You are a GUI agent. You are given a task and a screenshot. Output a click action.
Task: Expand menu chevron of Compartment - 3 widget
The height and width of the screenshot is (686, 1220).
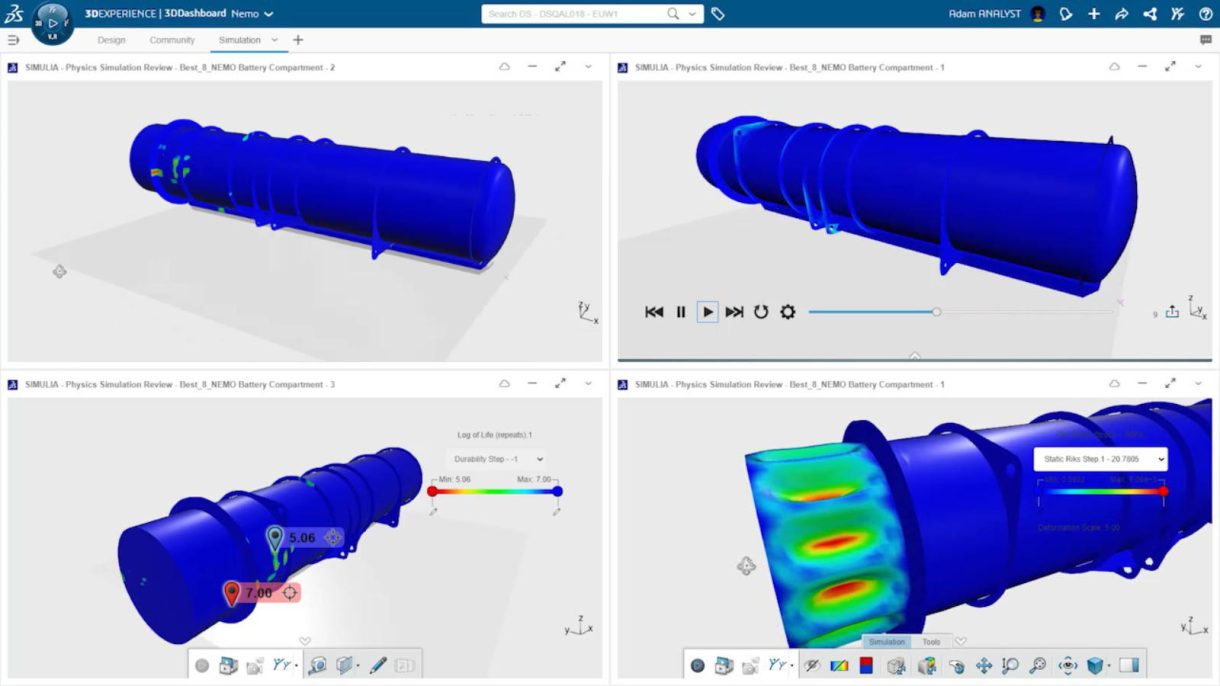588,384
